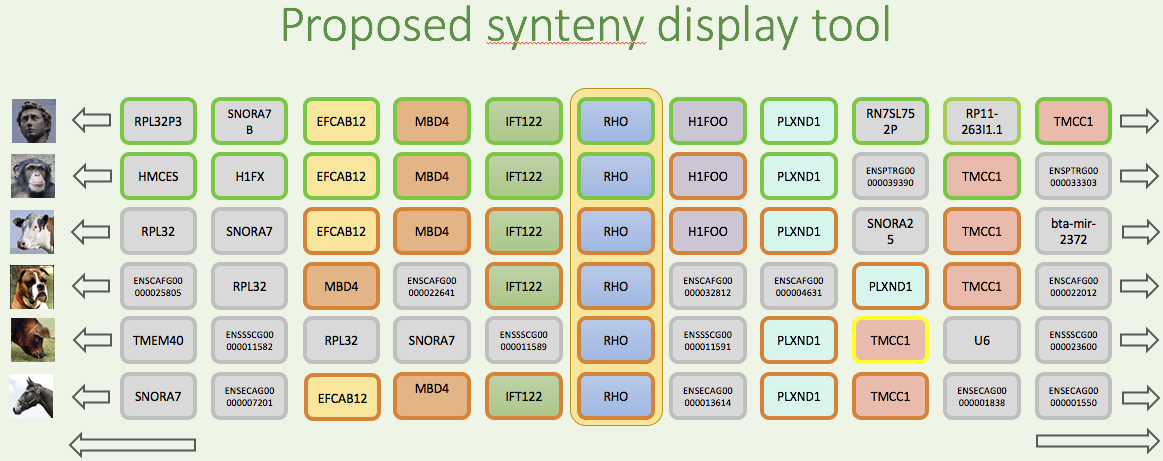Click the human statue species icon
The height and width of the screenshot is (461, 1163).
pos(32,121)
